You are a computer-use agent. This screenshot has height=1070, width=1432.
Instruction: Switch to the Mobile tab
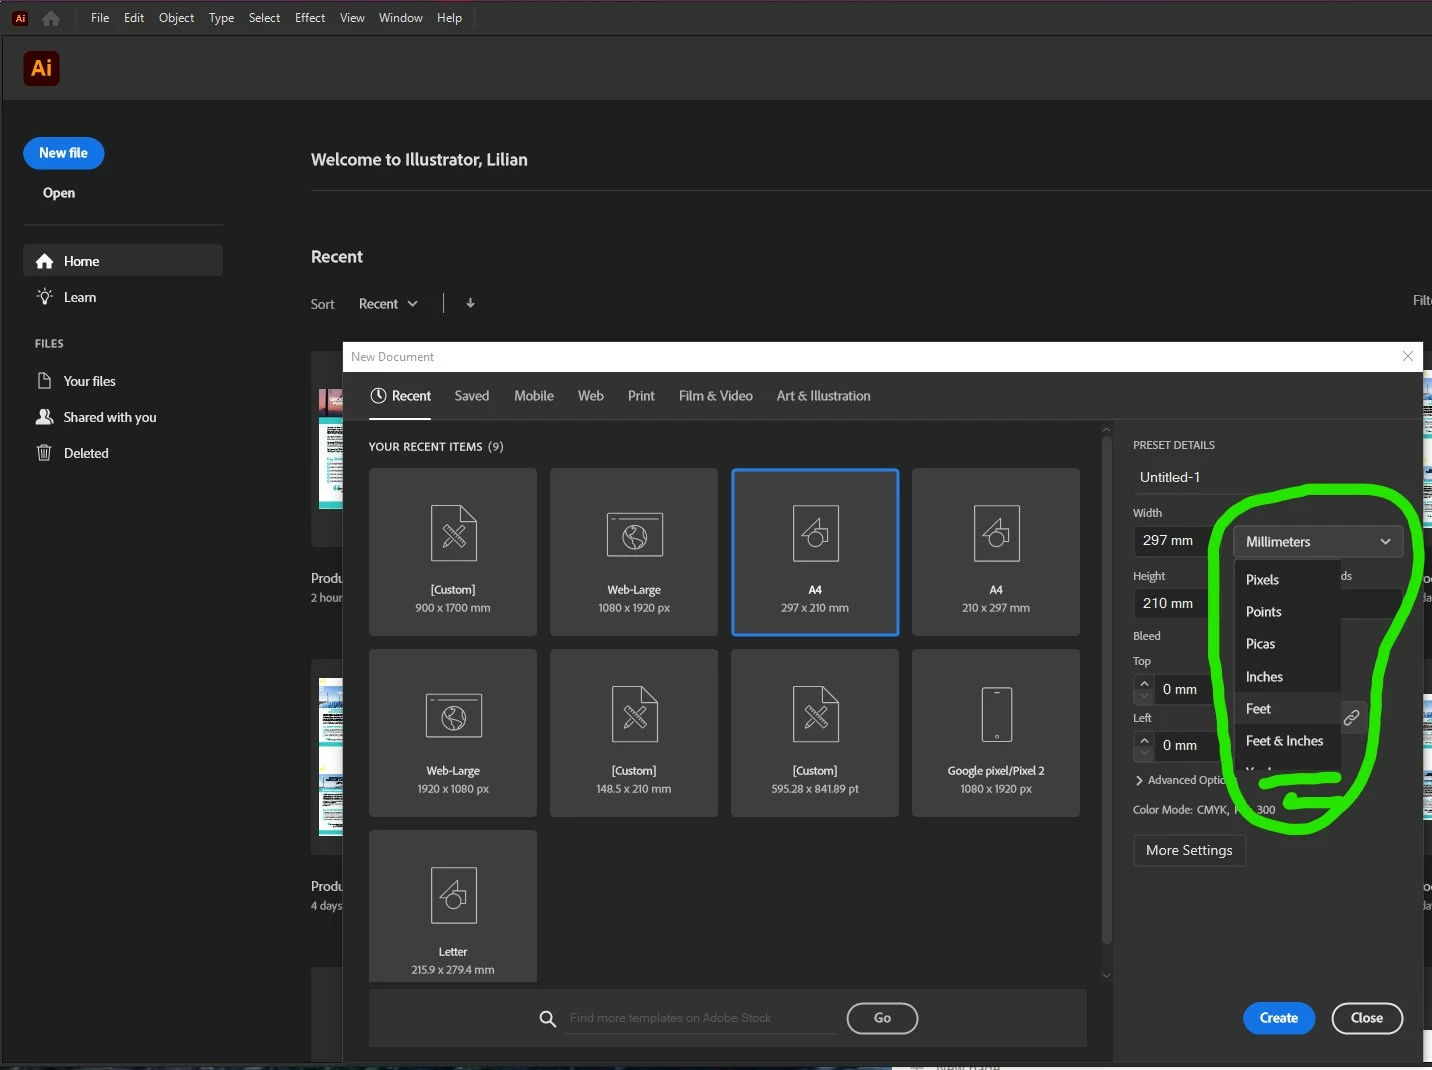pyautogui.click(x=534, y=396)
